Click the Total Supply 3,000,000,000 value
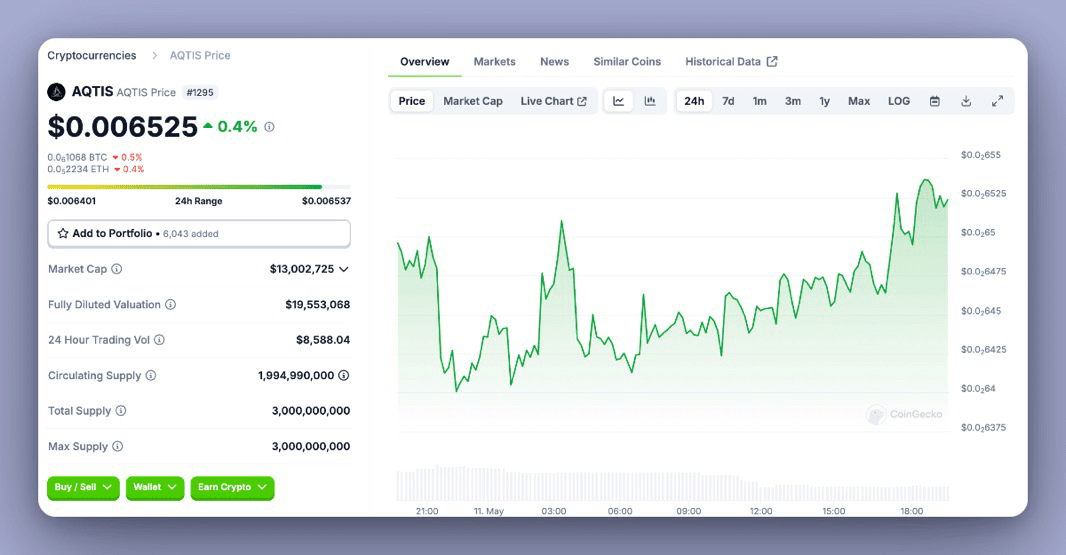Viewport: 1066px width, 555px height. coord(311,411)
